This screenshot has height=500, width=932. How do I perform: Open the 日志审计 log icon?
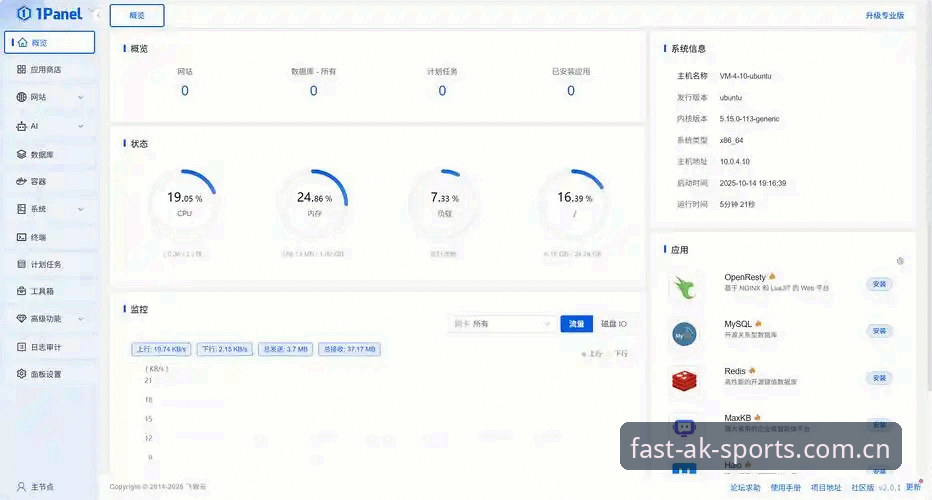coord(21,347)
